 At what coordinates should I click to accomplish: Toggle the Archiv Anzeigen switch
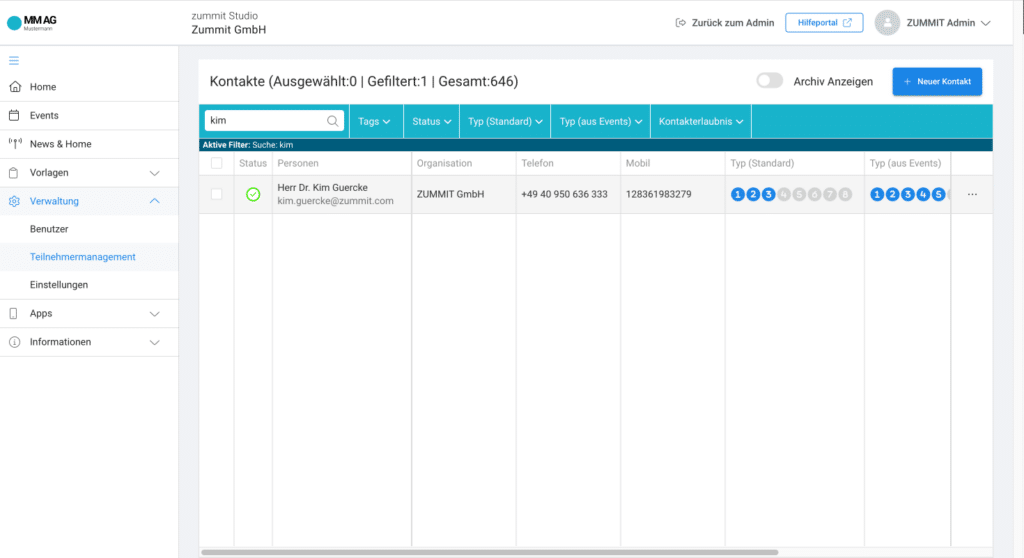[x=769, y=81]
